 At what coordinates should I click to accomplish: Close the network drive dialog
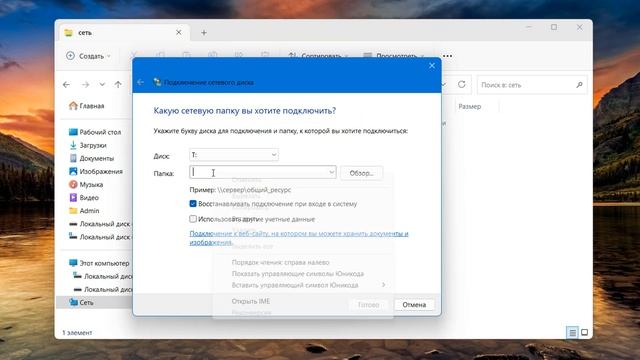click(x=432, y=65)
